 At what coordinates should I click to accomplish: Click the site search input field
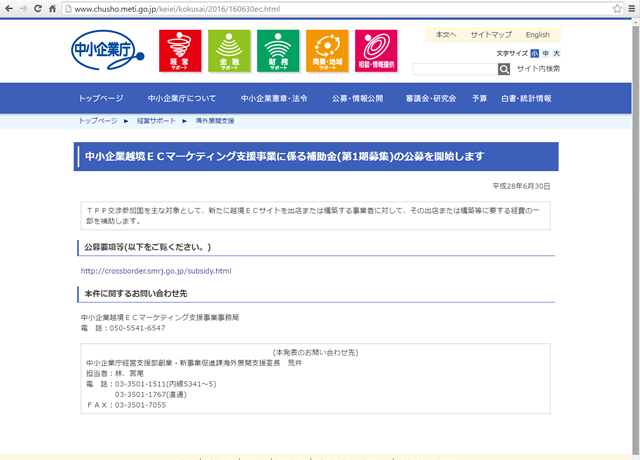[x=454, y=69]
